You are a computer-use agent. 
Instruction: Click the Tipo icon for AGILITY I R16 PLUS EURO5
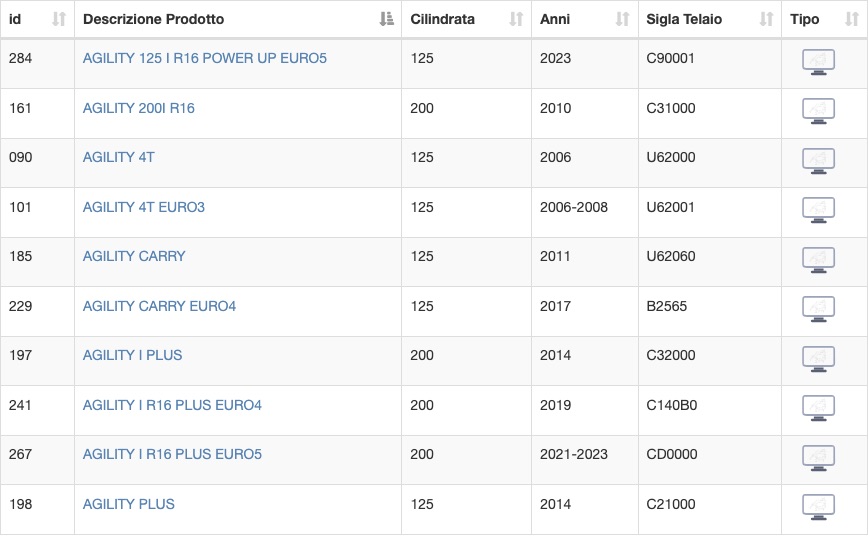[818, 458]
